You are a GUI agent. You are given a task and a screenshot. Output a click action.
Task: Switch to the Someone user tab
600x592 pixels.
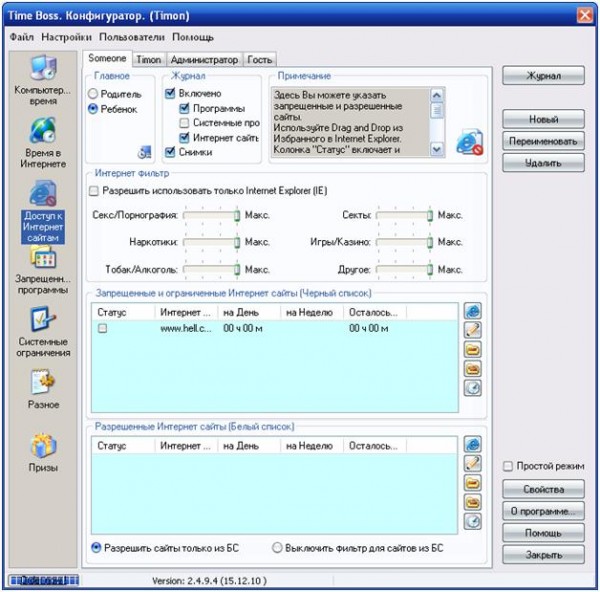[107, 58]
